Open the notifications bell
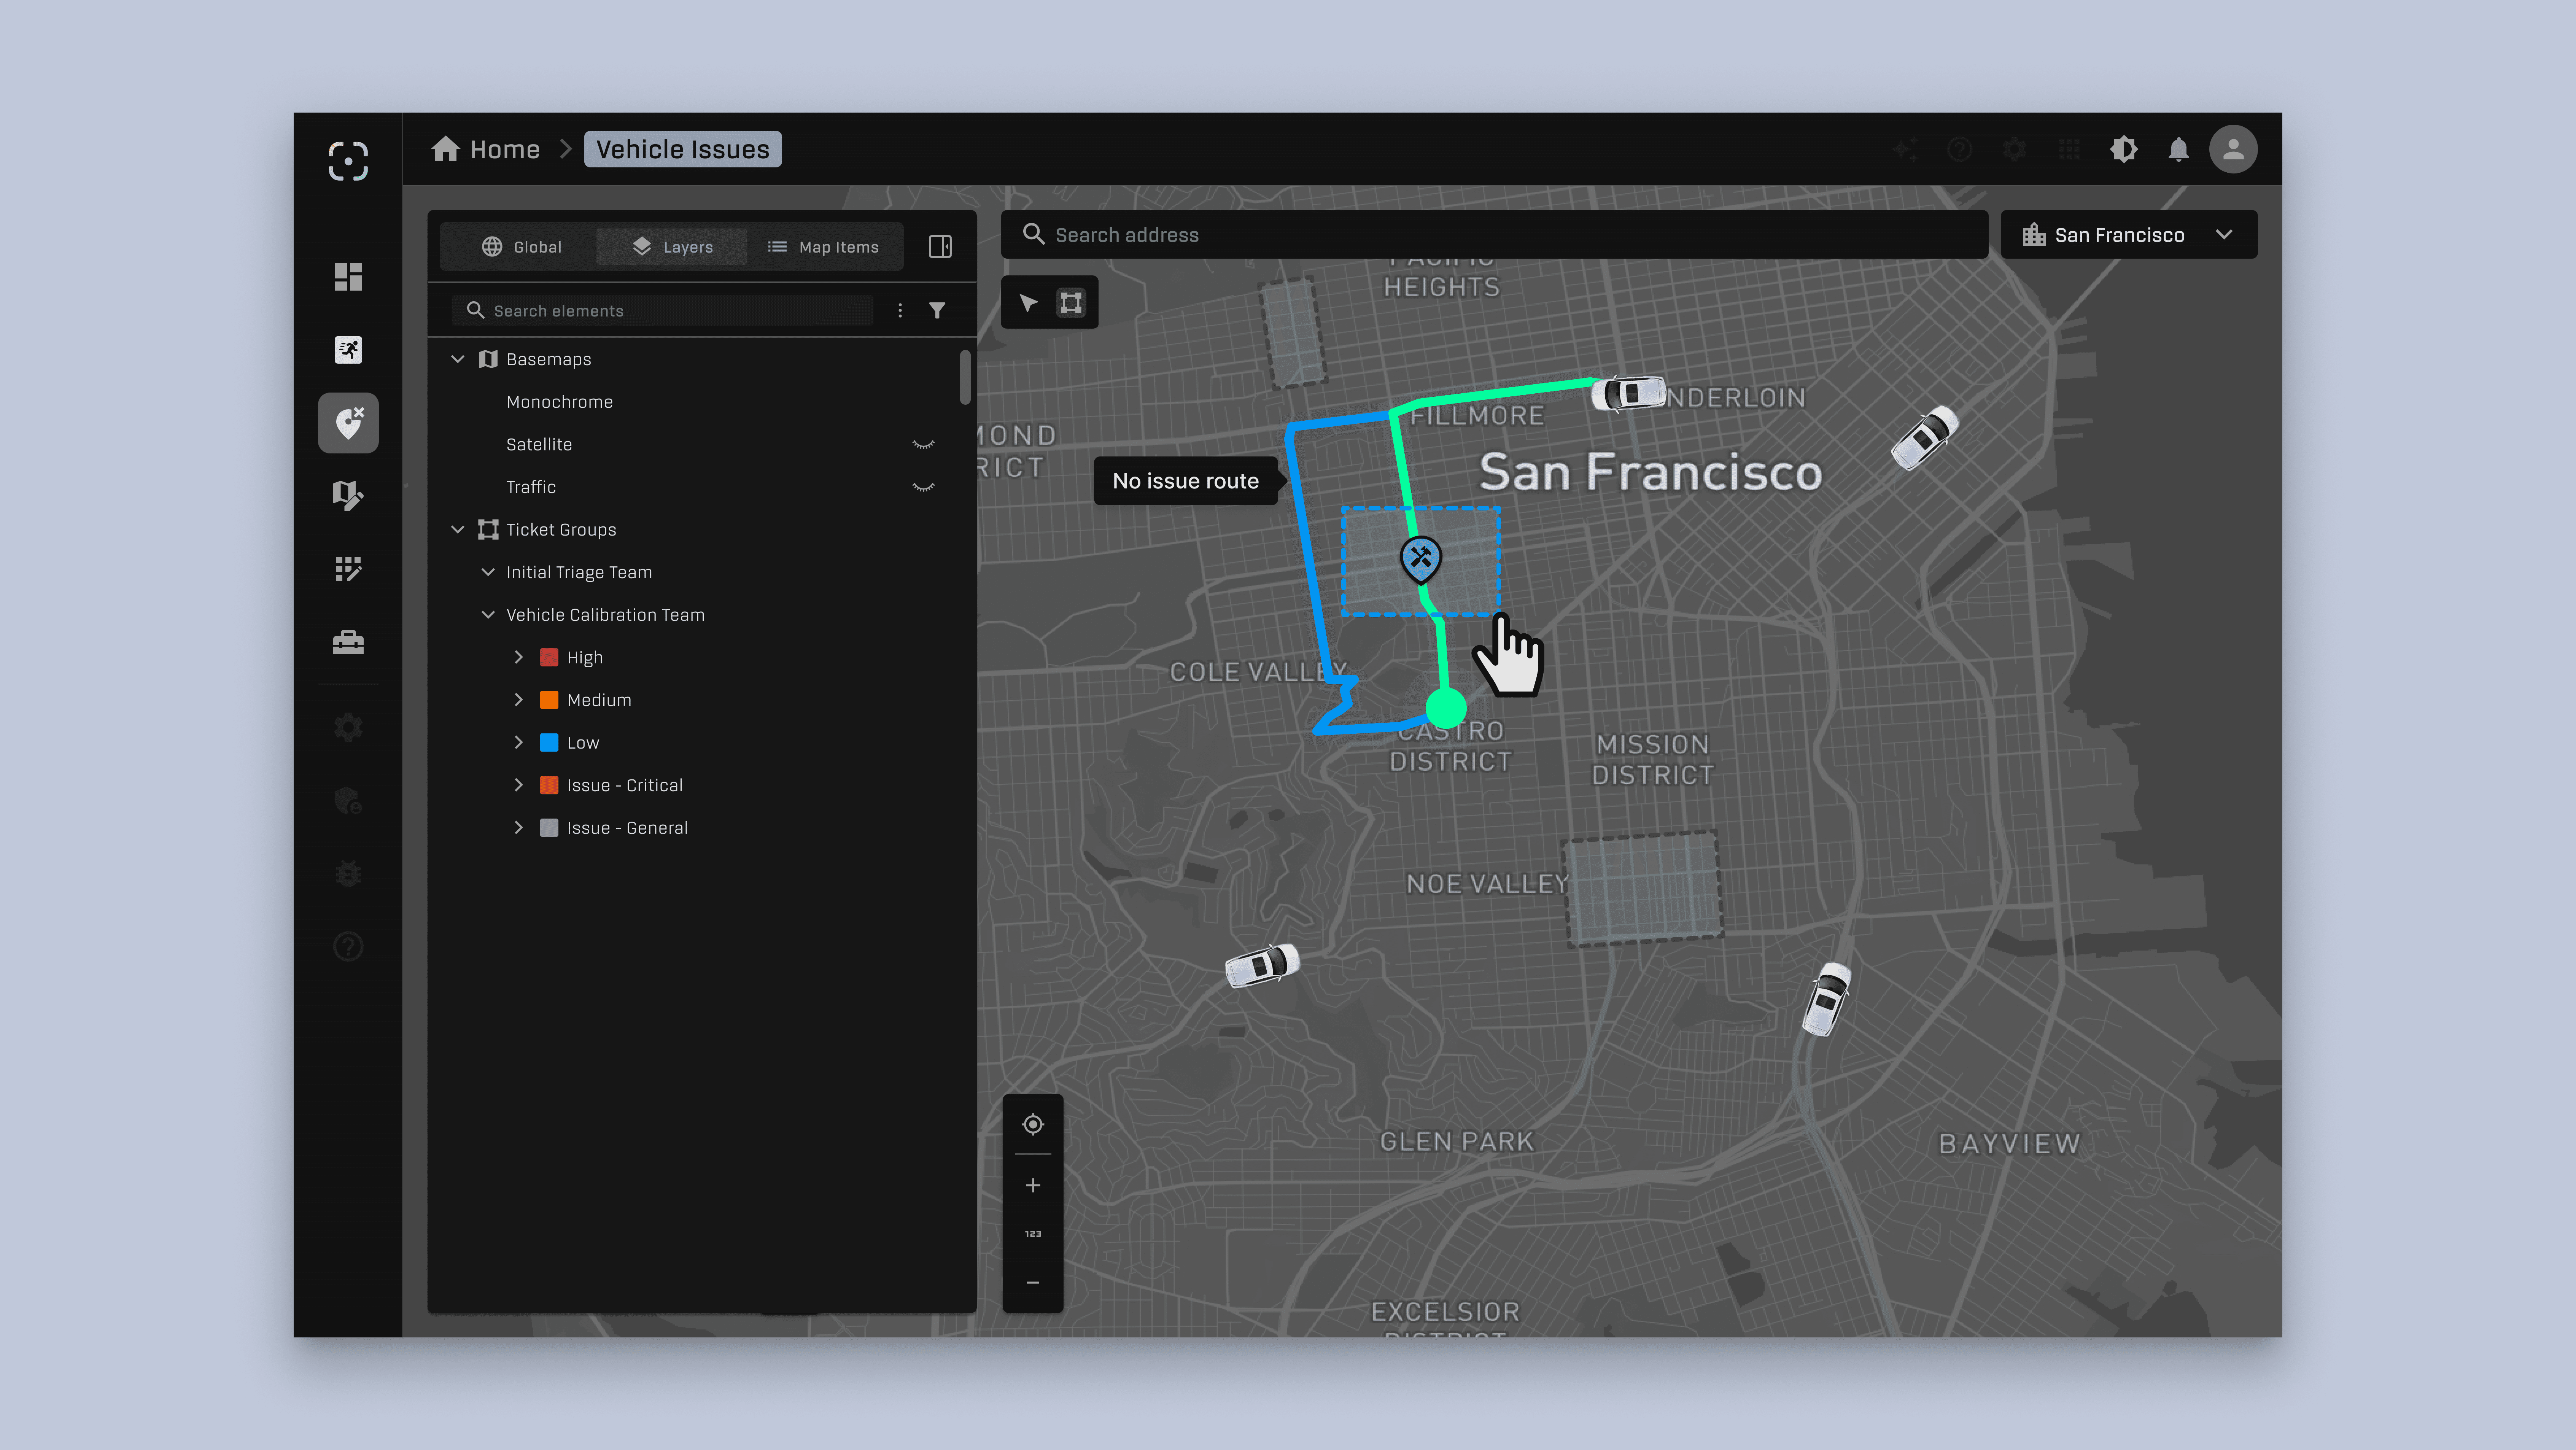 (2179, 149)
